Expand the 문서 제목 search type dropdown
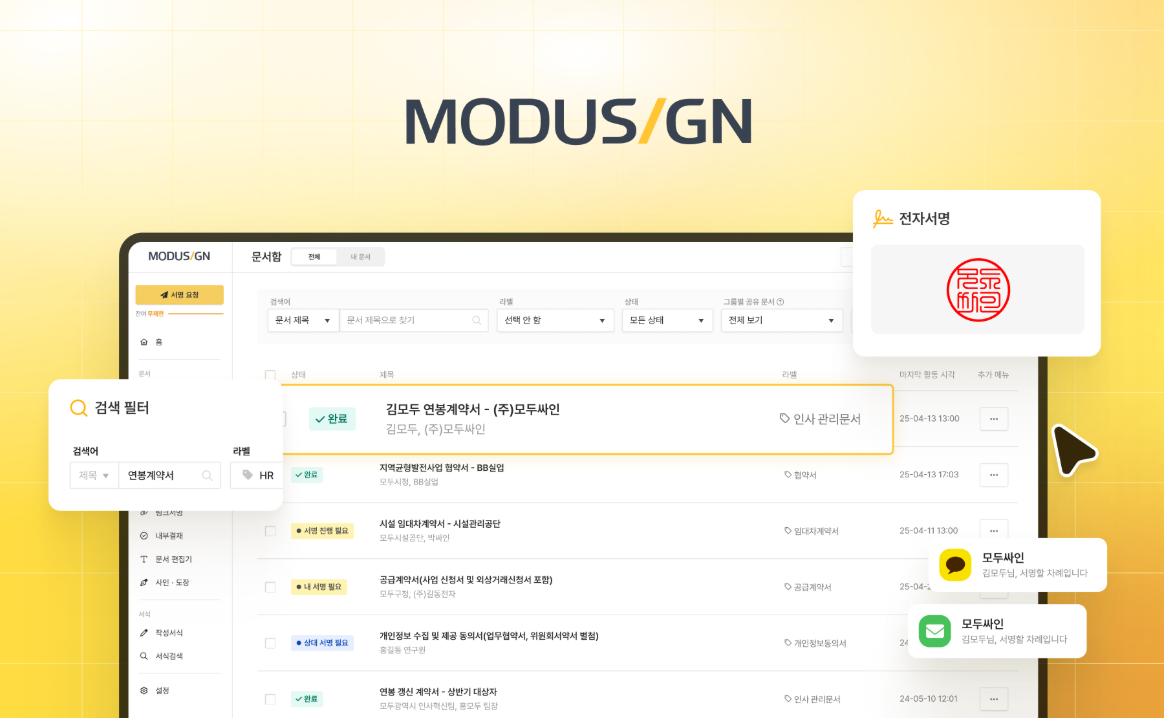 click(303, 320)
